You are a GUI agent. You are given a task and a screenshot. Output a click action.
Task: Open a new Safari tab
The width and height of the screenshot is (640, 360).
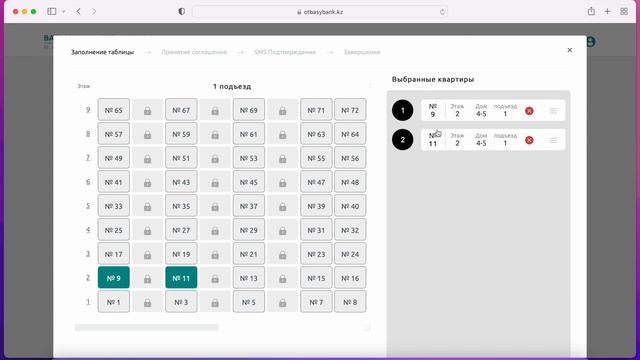[x=607, y=11]
